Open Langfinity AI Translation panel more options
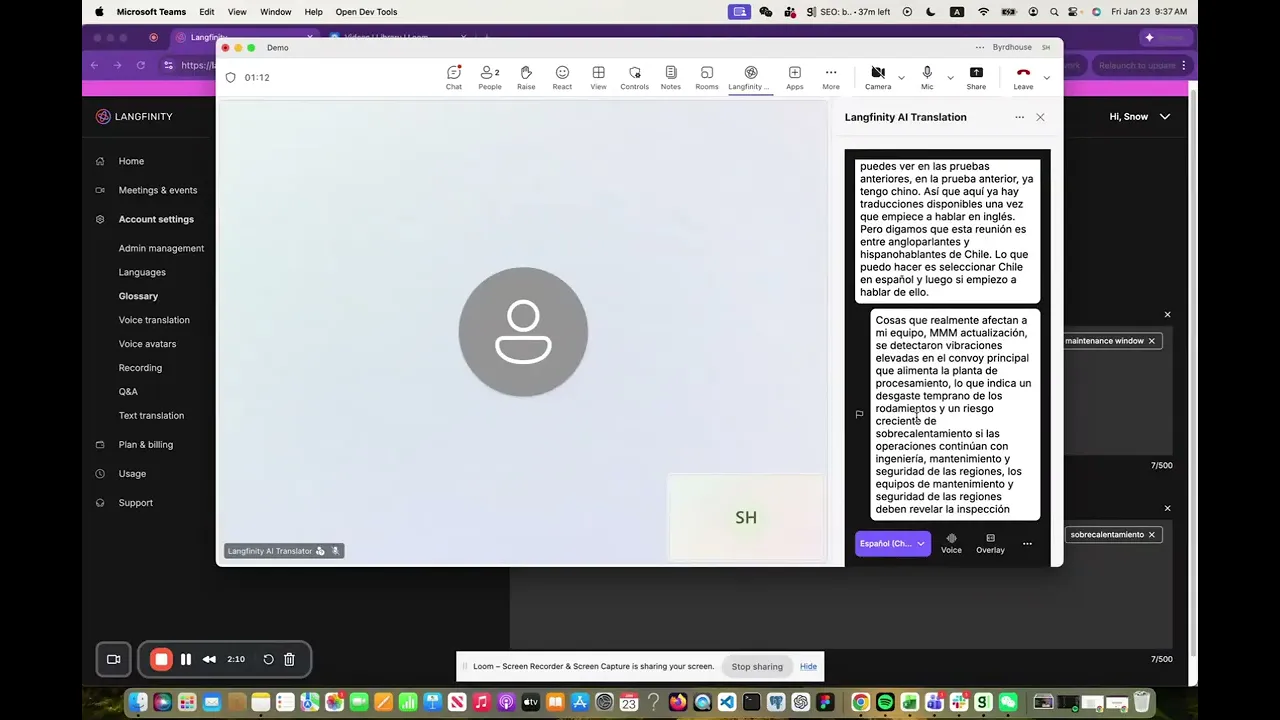The image size is (1280, 720). point(1019,117)
